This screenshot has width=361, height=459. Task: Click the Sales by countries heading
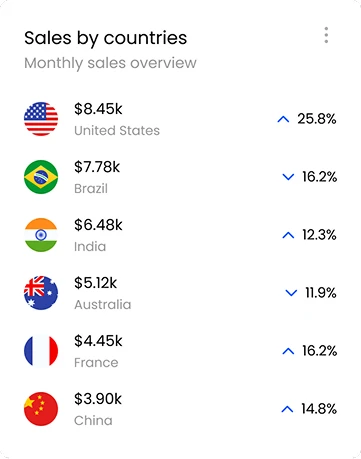point(105,38)
